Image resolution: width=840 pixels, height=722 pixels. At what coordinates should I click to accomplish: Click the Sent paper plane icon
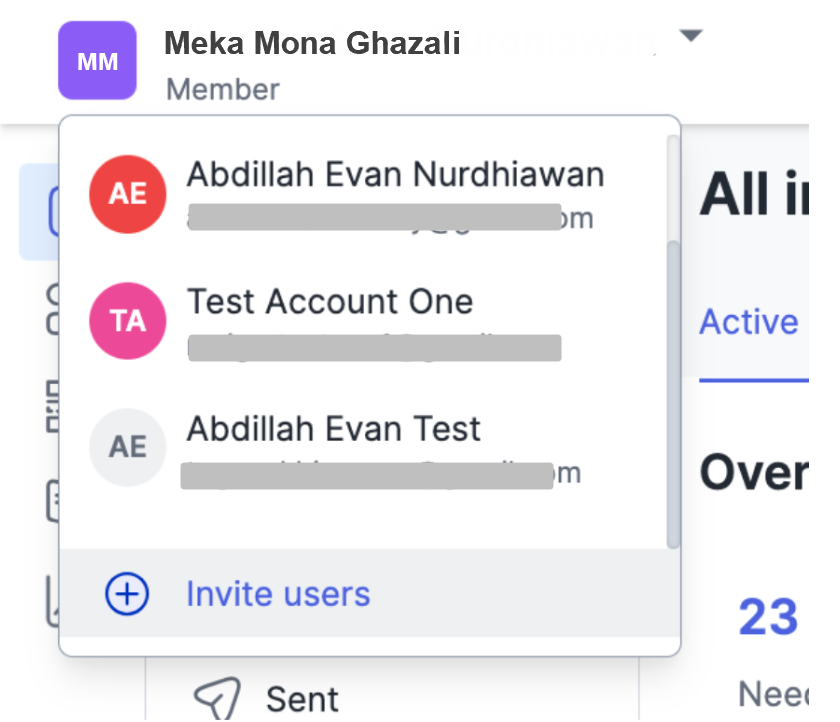[x=213, y=697]
